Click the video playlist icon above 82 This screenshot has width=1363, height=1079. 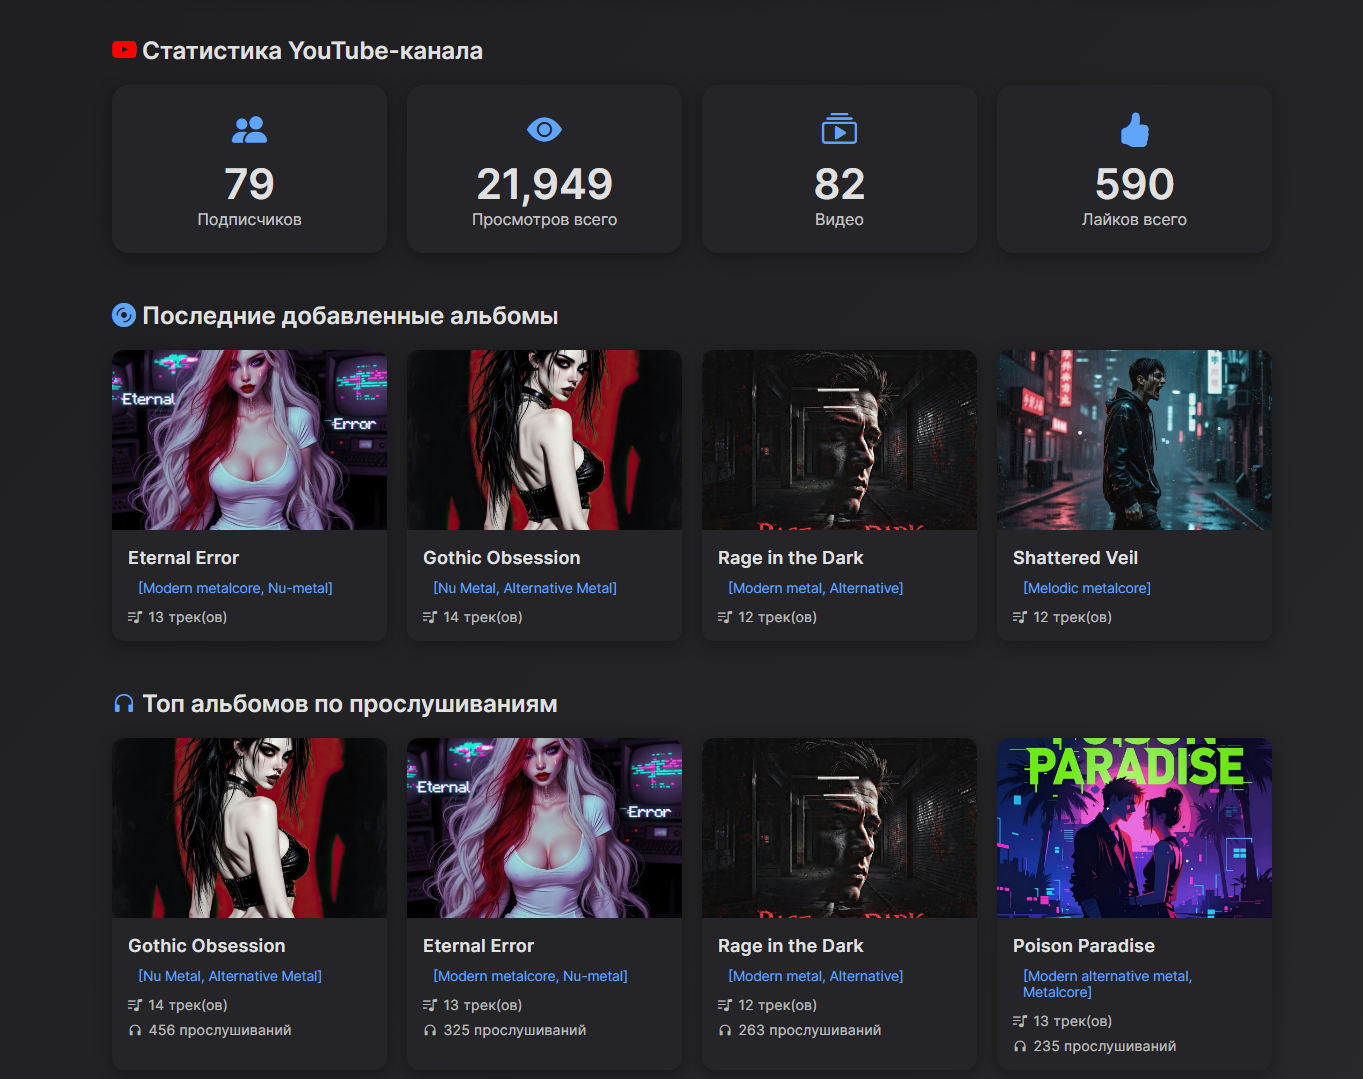click(x=839, y=130)
